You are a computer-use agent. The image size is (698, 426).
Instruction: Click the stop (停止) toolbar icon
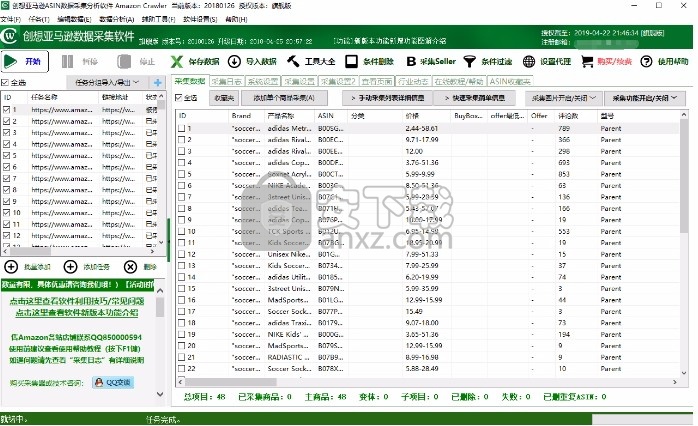point(124,61)
